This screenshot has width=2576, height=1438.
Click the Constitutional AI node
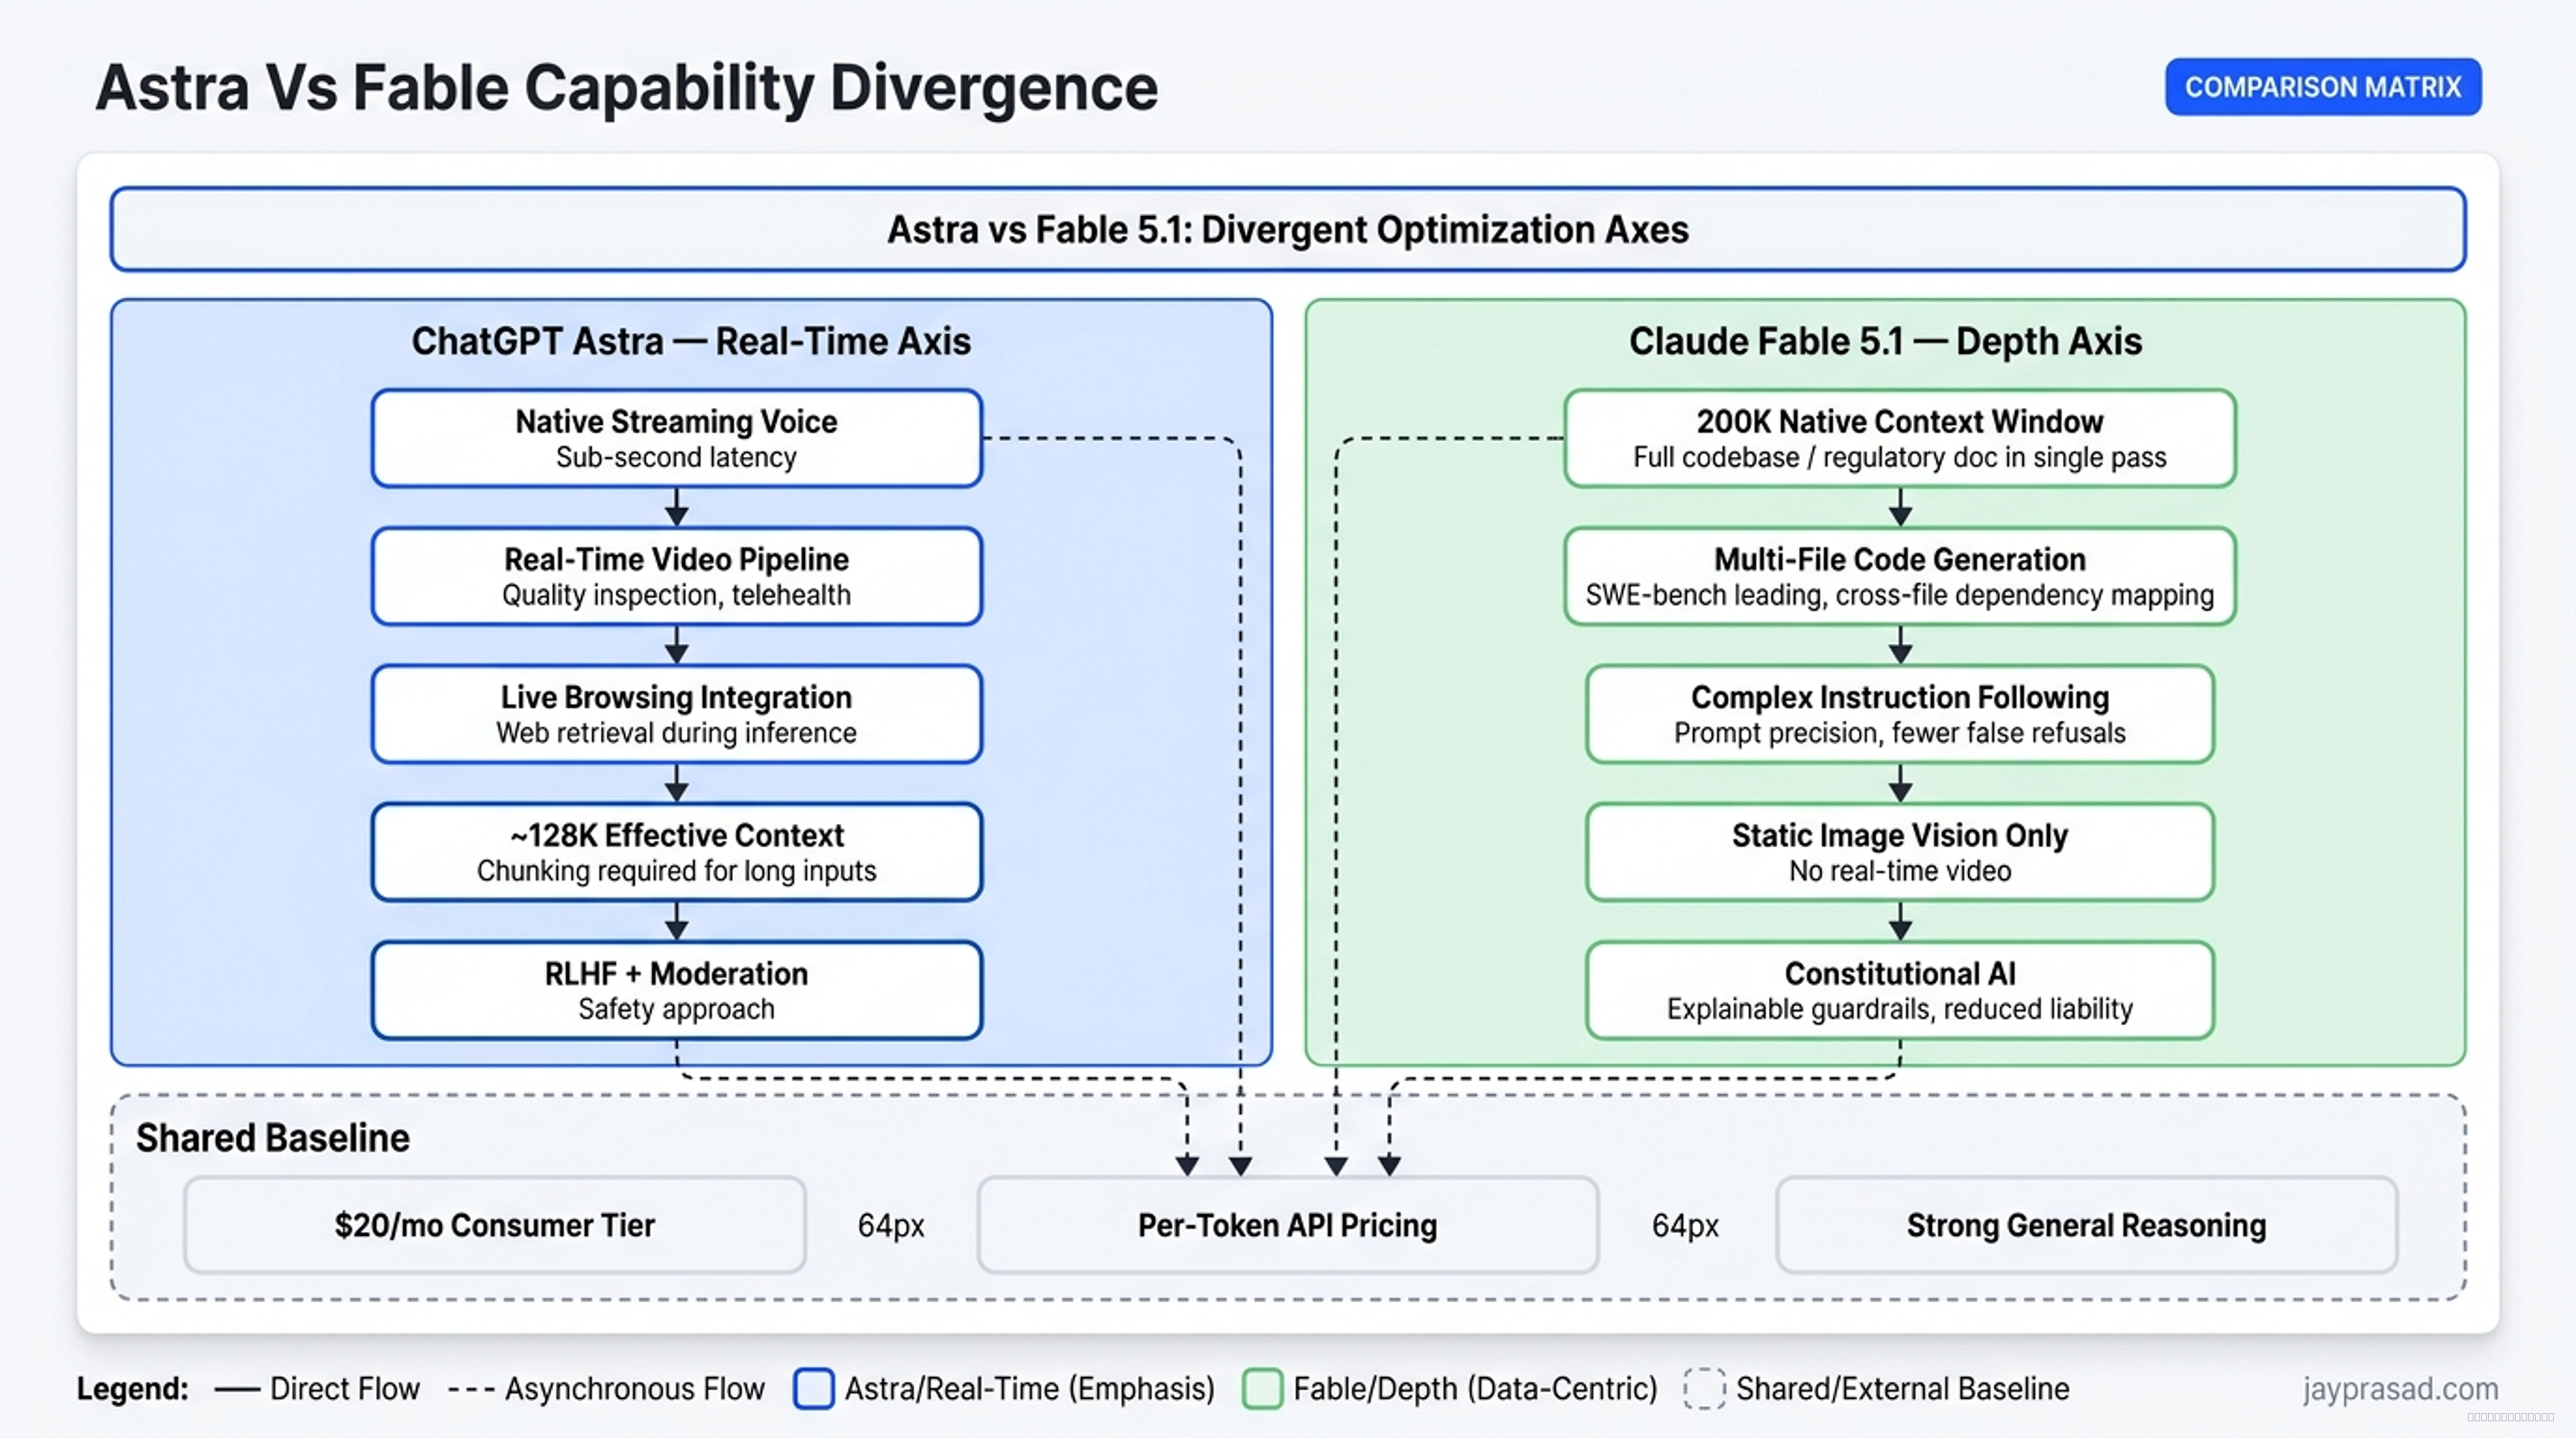(x=1900, y=991)
